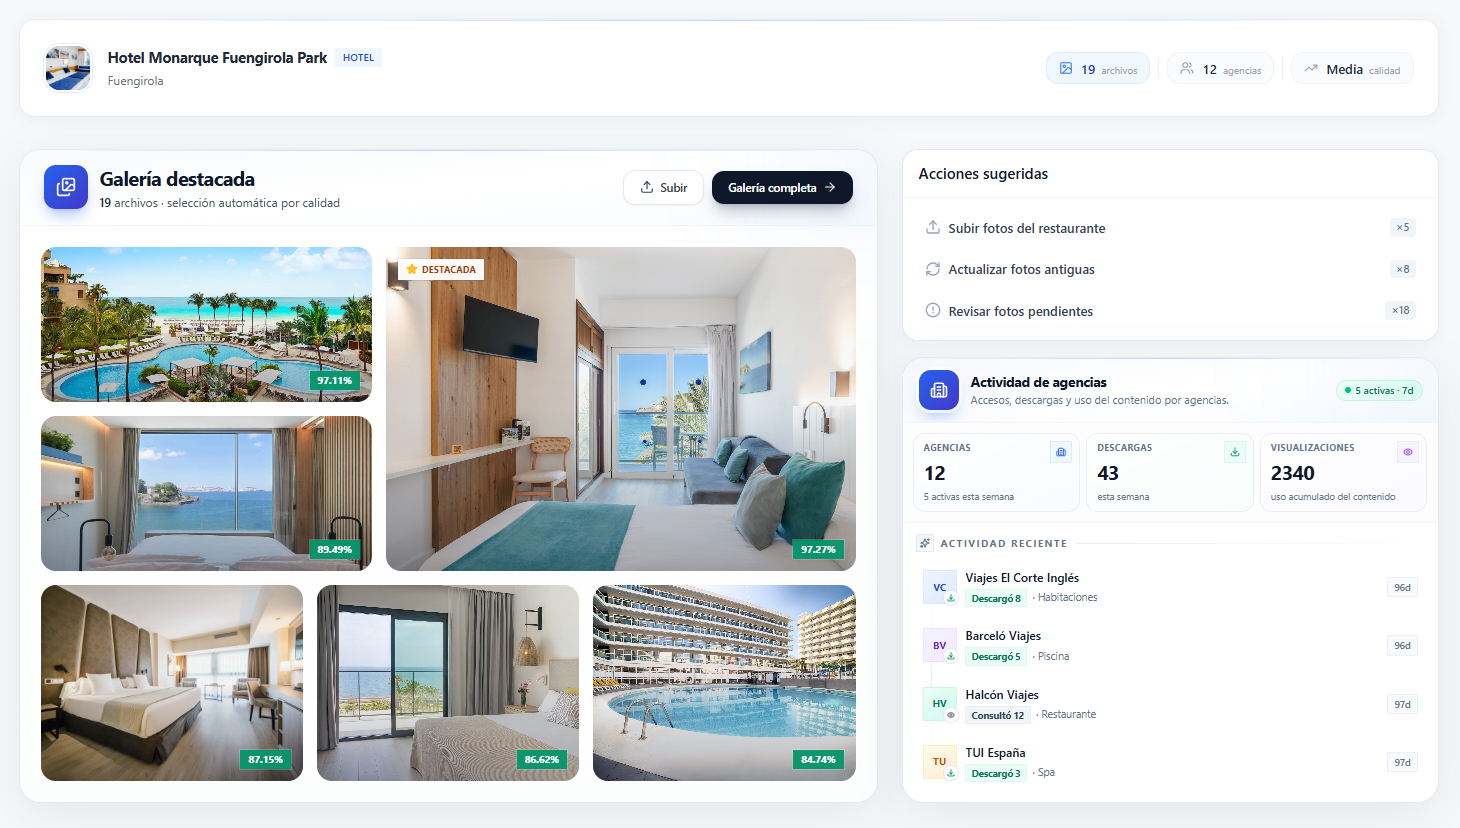Click the eye icon in Visualizaciones card
This screenshot has height=828, width=1460.
pos(1407,452)
